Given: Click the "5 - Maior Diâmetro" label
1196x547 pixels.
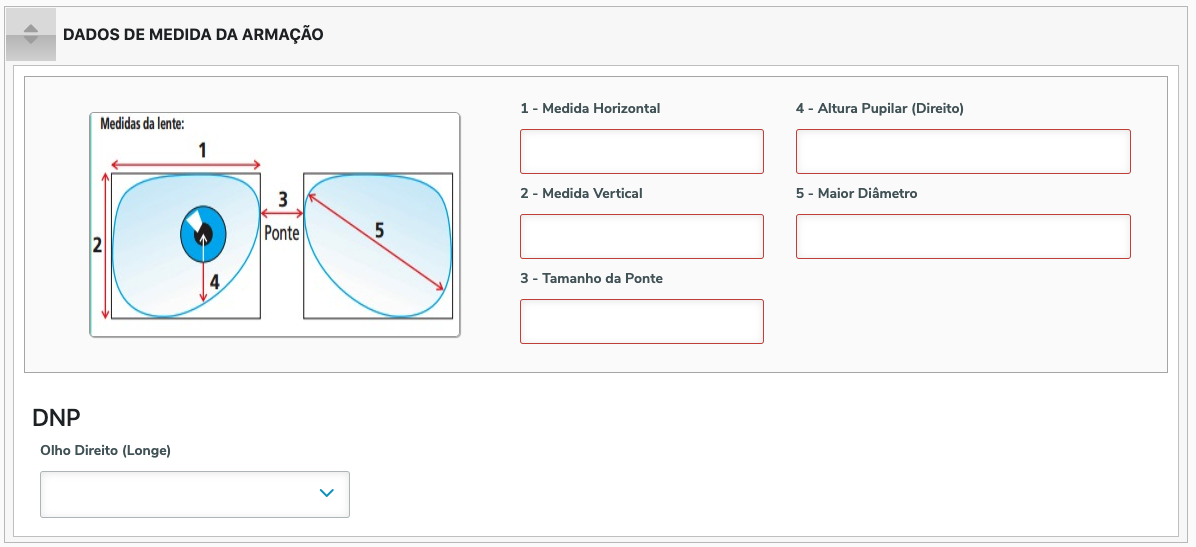Looking at the screenshot, I should [x=856, y=193].
